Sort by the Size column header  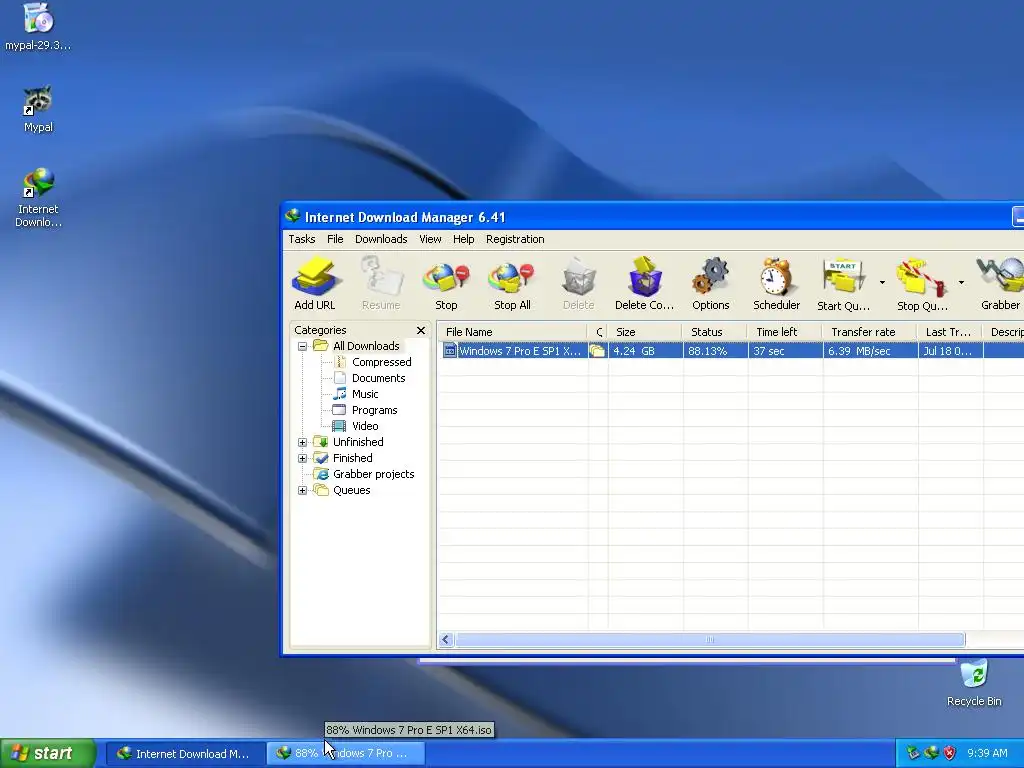click(645, 332)
